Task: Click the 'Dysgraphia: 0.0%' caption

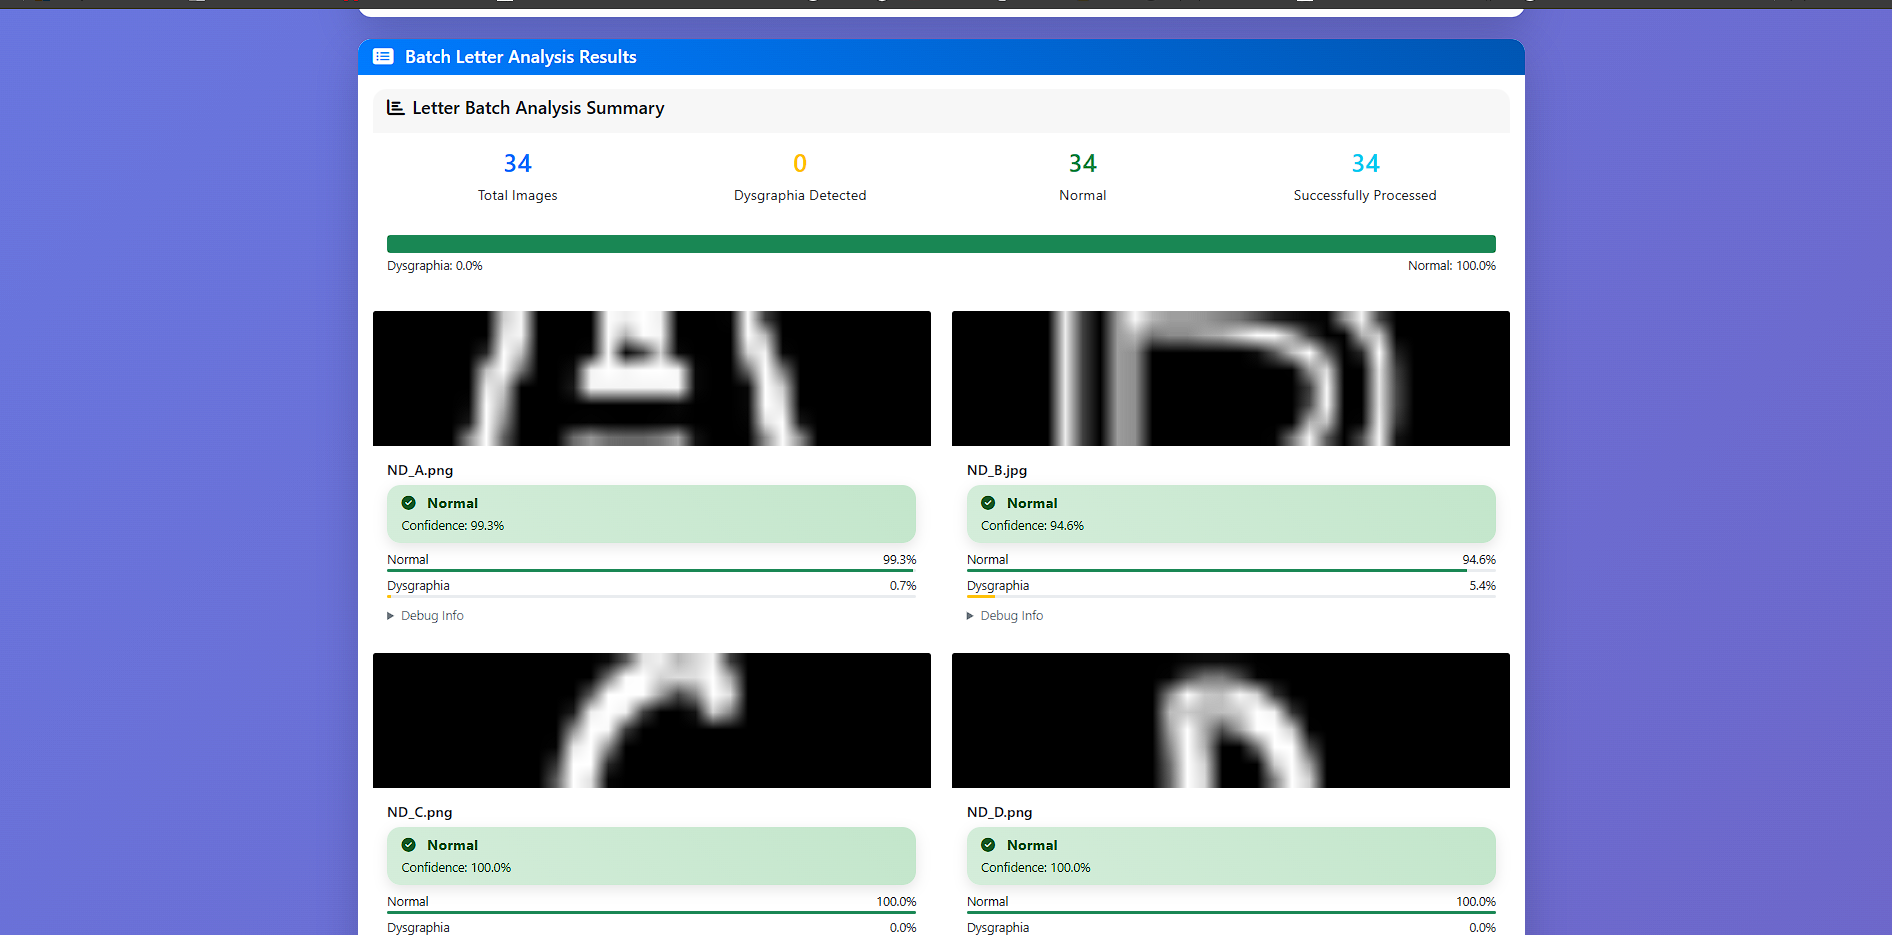Action: pos(435,266)
